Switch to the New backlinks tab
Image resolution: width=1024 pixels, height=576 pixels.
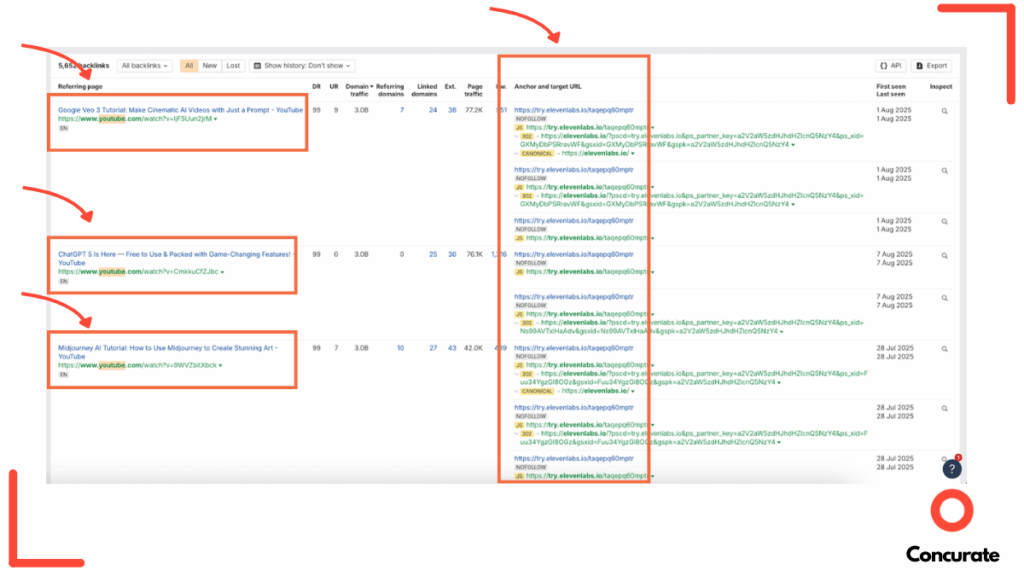(209, 66)
